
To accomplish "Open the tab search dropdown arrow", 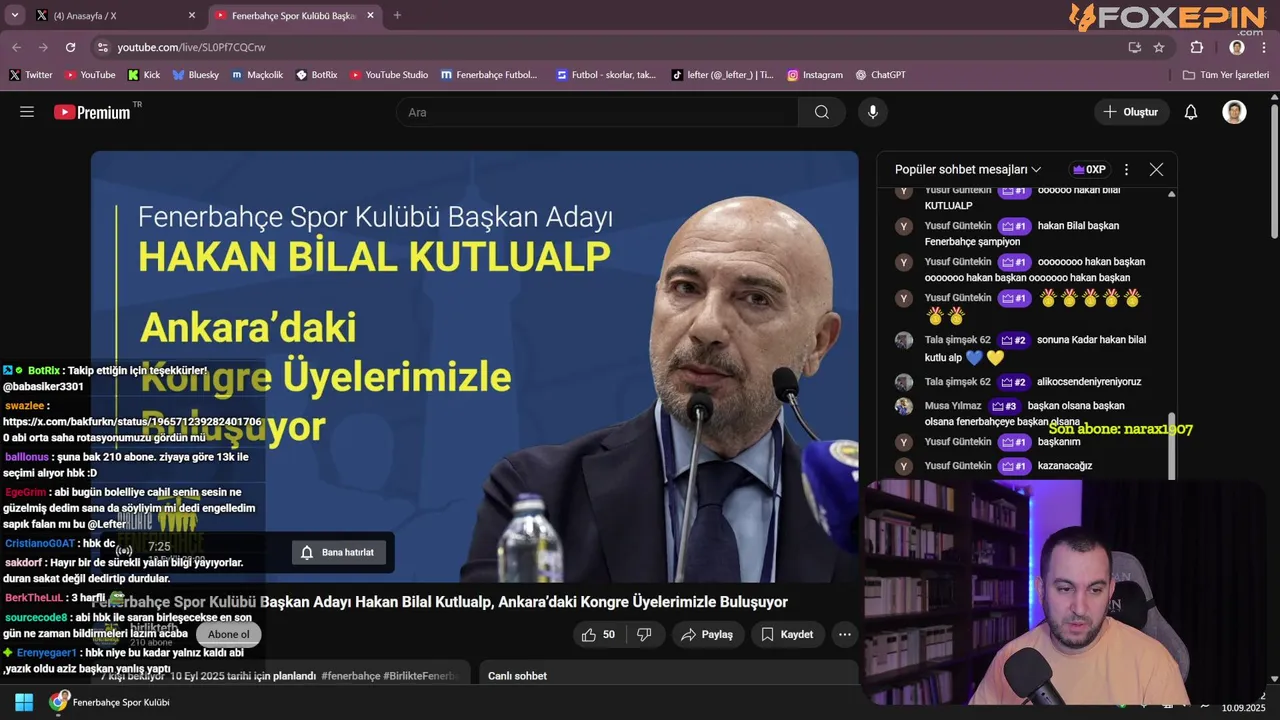I will tap(15, 15).
